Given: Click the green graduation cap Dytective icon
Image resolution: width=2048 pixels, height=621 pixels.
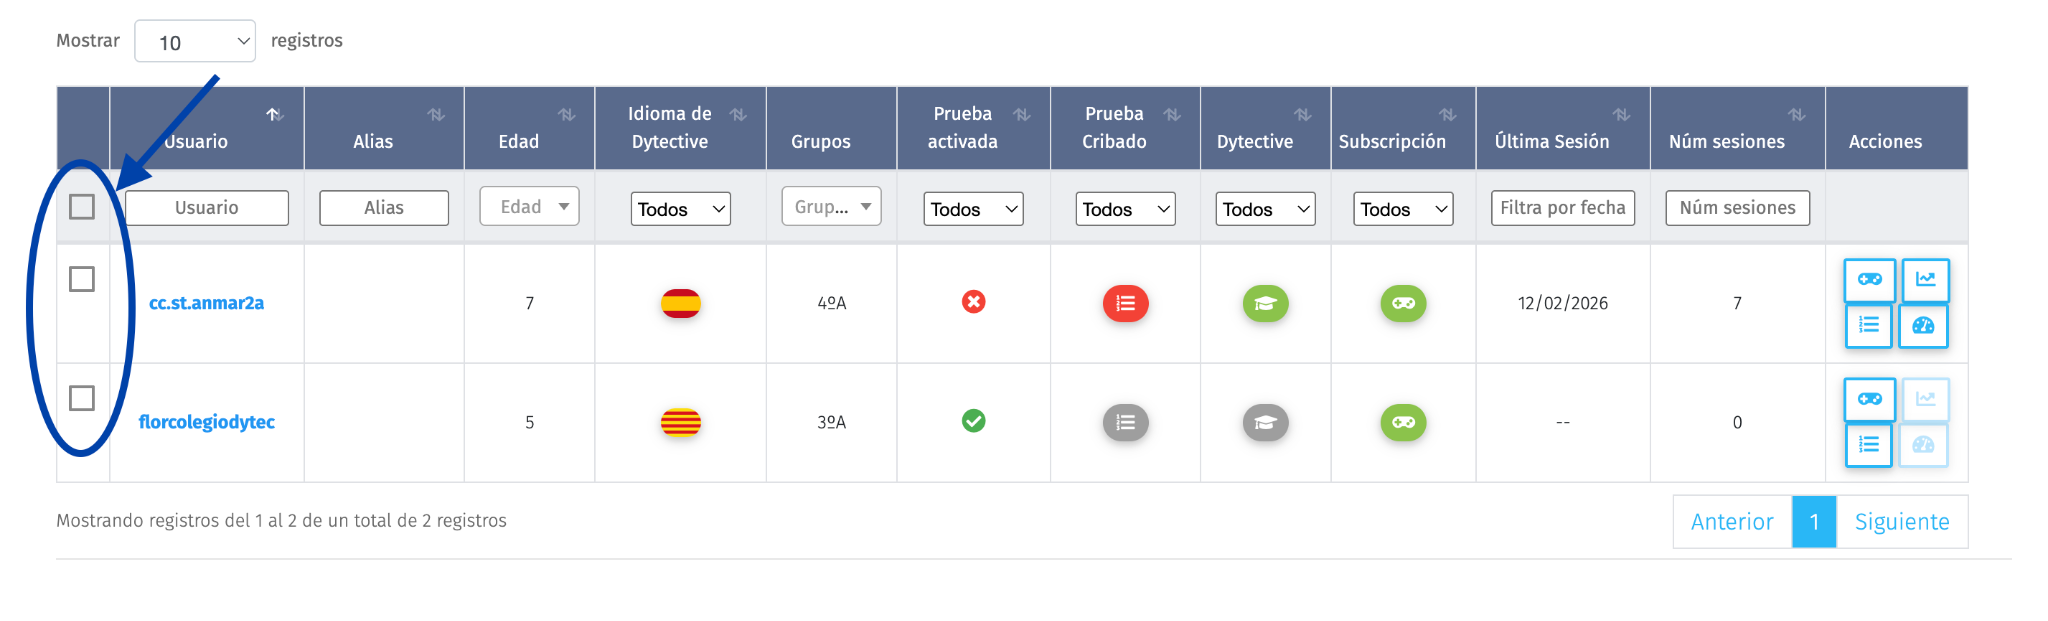Looking at the screenshot, I should 1265,303.
